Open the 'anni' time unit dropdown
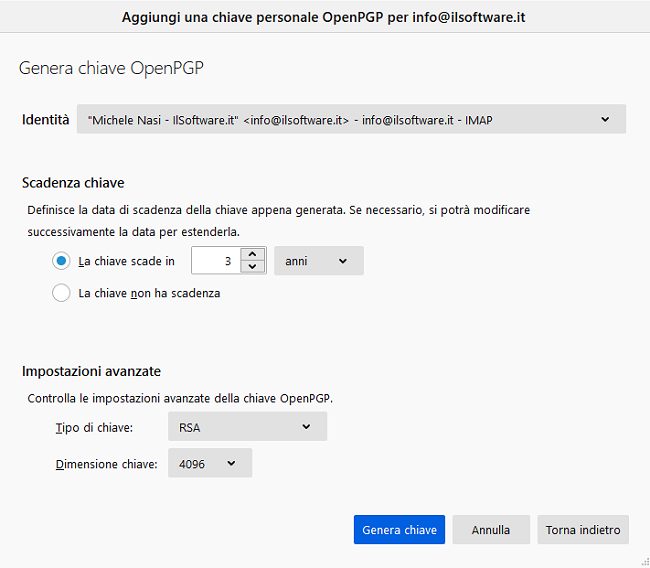Viewport: 650px width, 568px height. pyautogui.click(x=319, y=261)
